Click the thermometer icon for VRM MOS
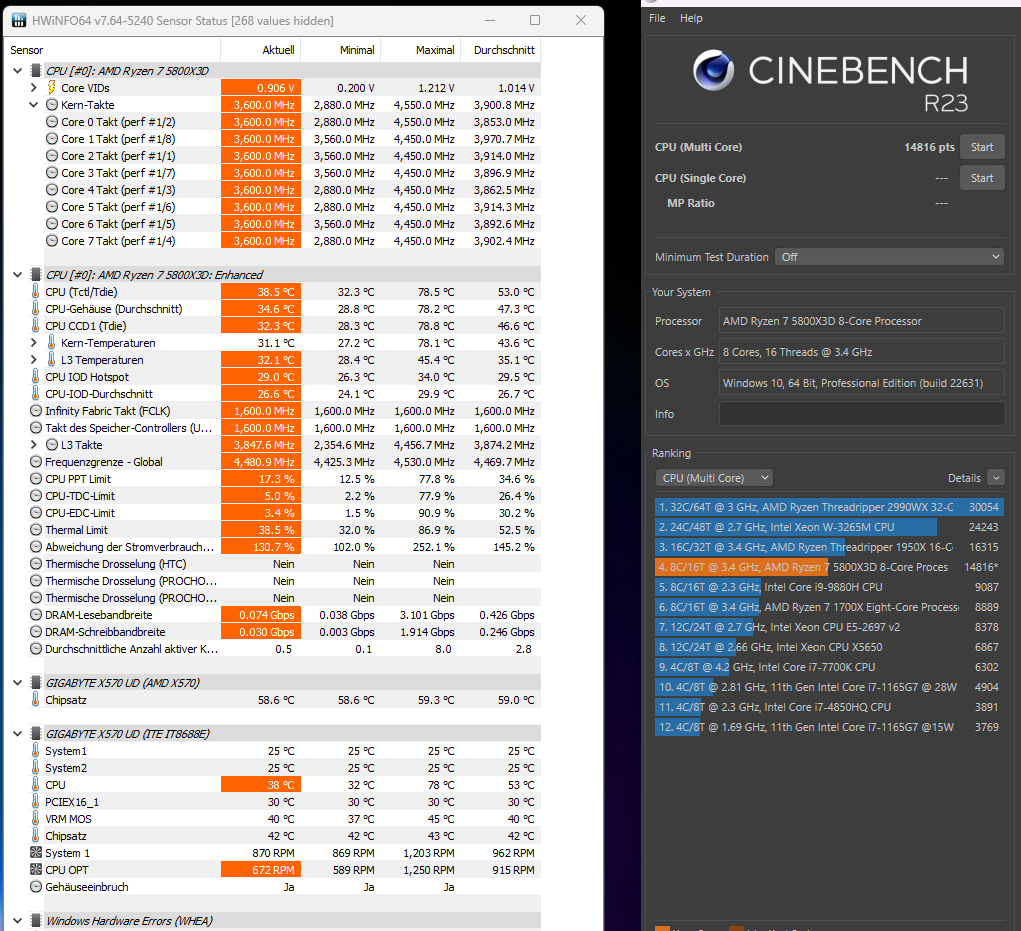Screen dimensions: 1021x931 36,818
